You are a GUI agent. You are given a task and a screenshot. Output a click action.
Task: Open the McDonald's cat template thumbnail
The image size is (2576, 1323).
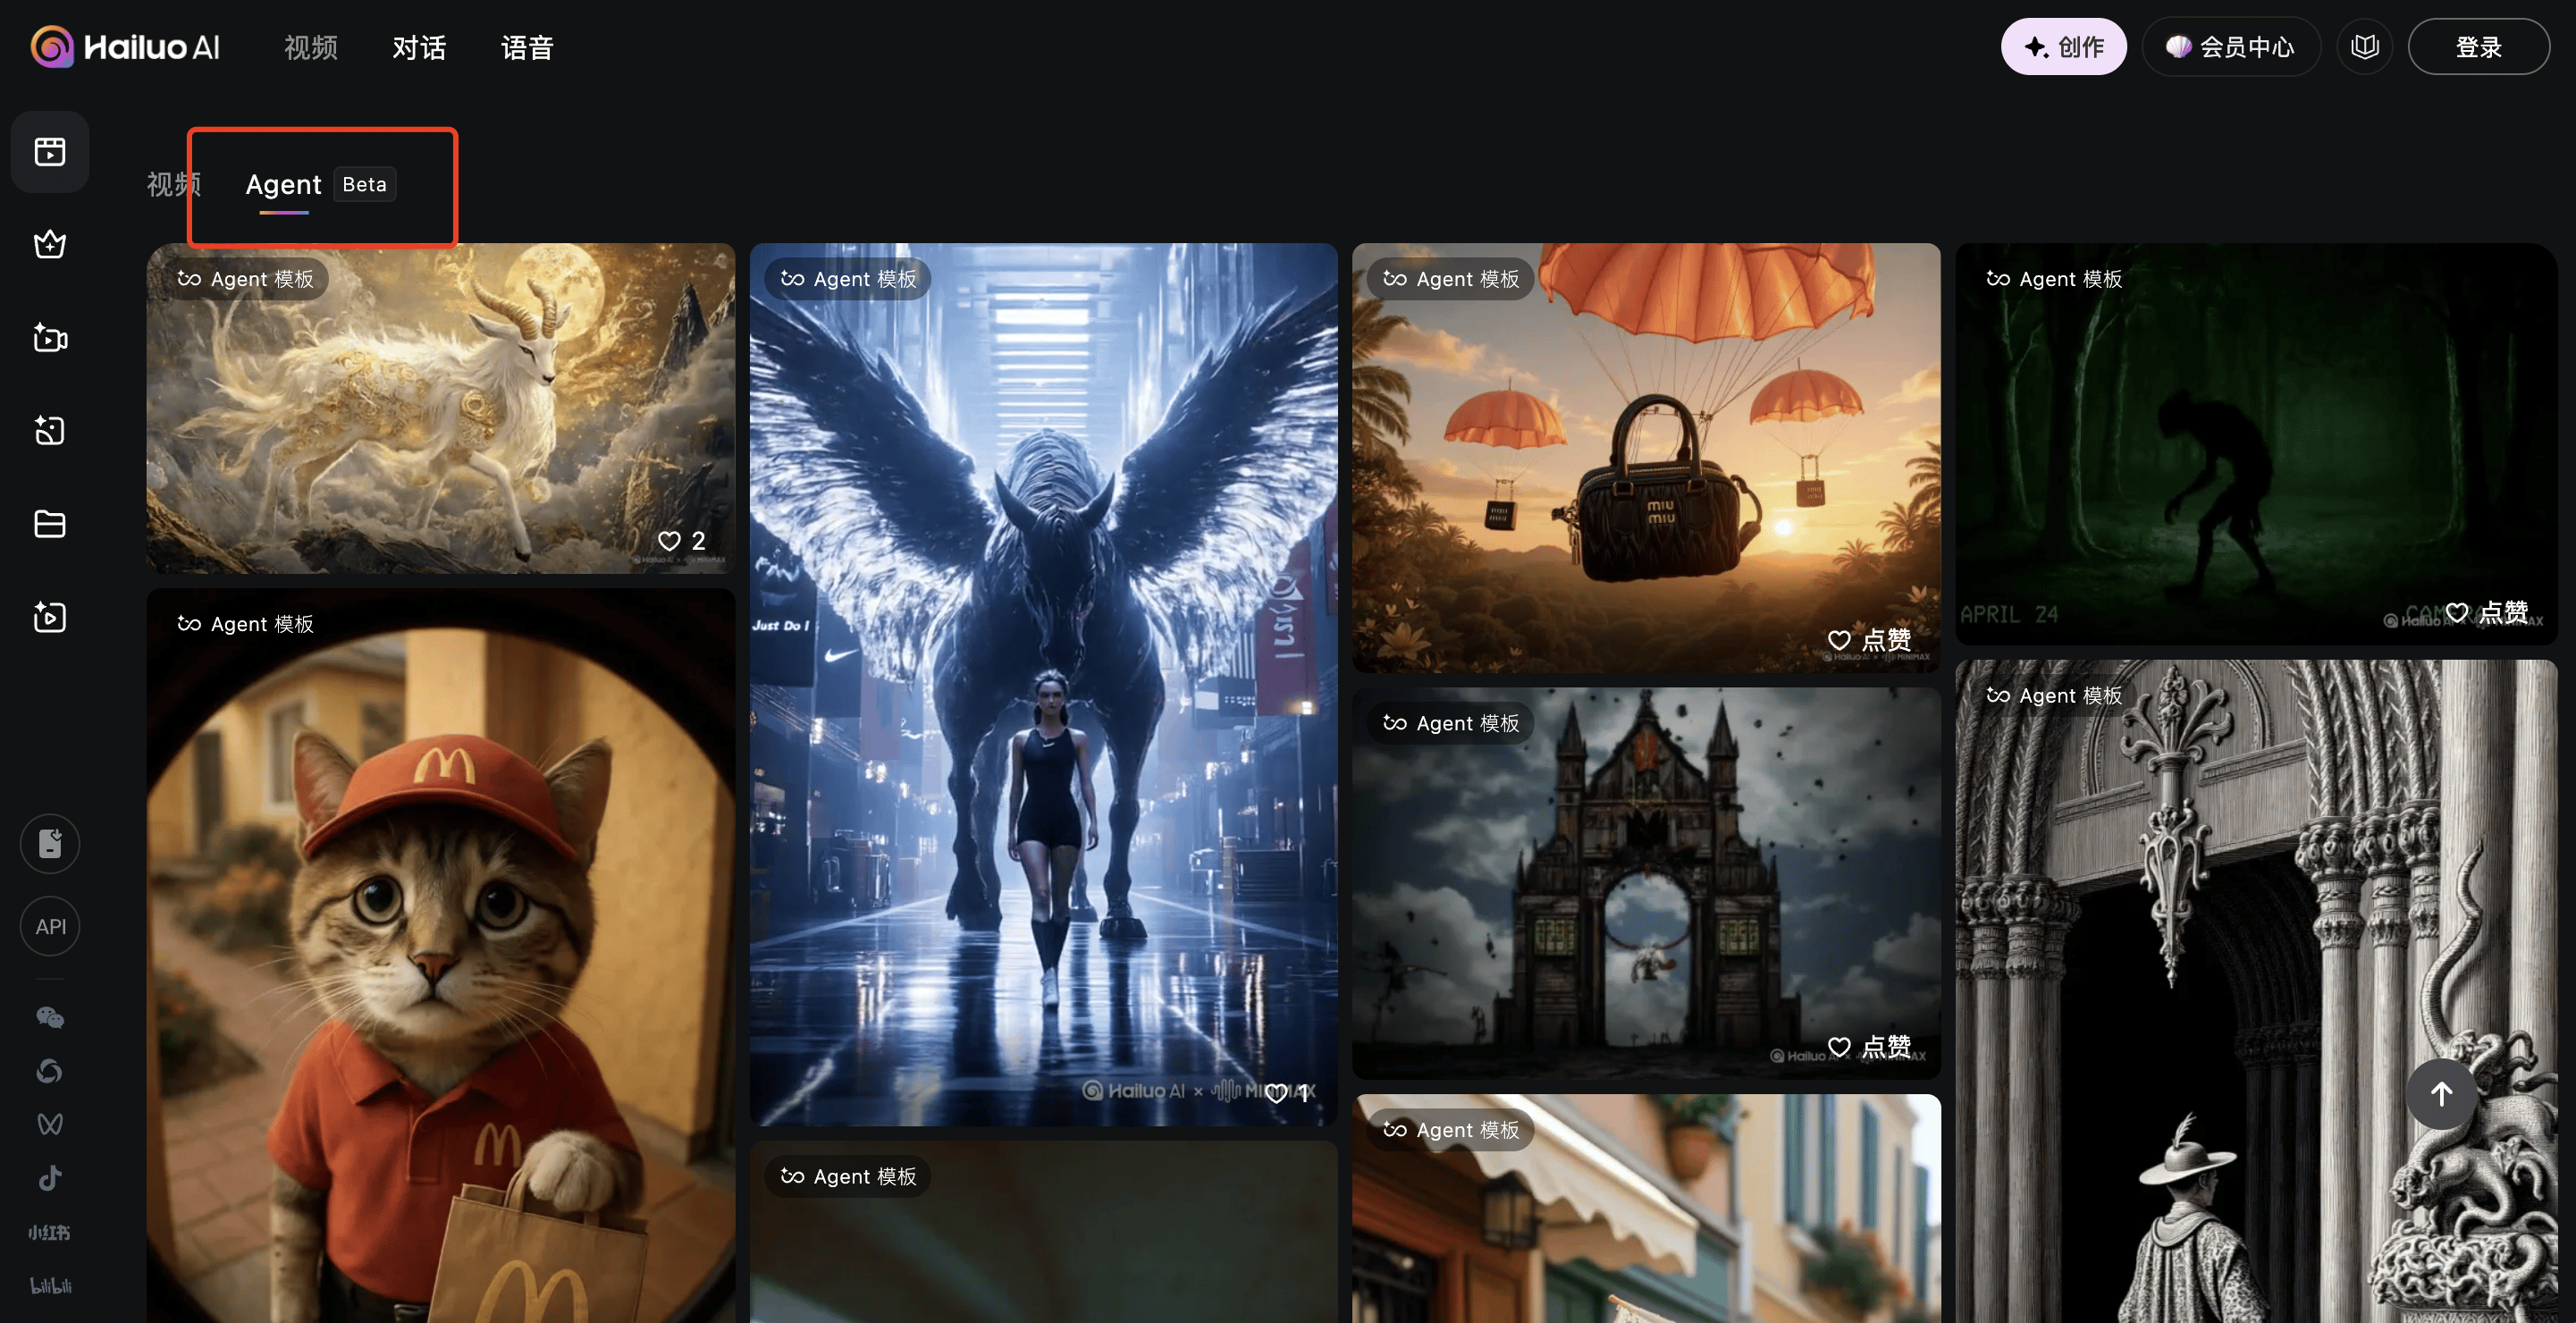pos(440,955)
